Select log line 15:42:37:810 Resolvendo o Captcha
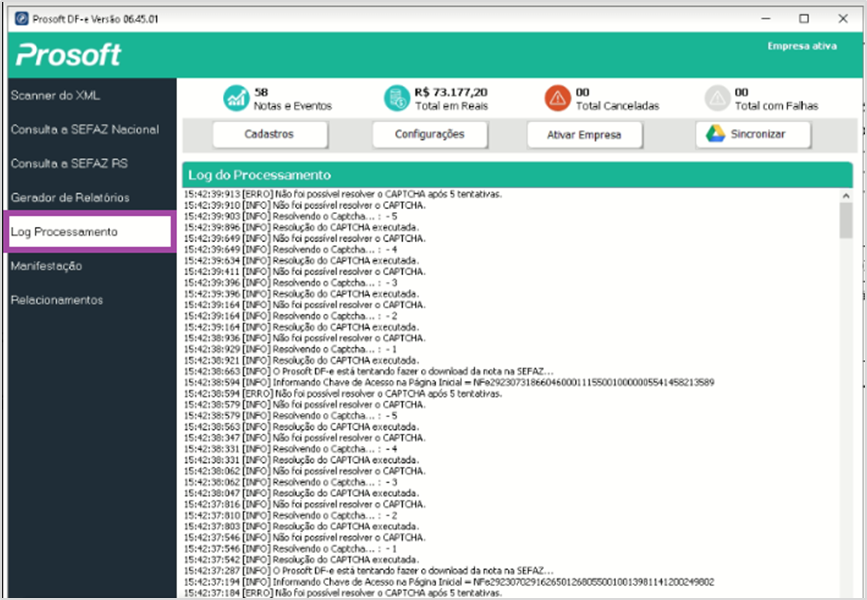 (290, 515)
